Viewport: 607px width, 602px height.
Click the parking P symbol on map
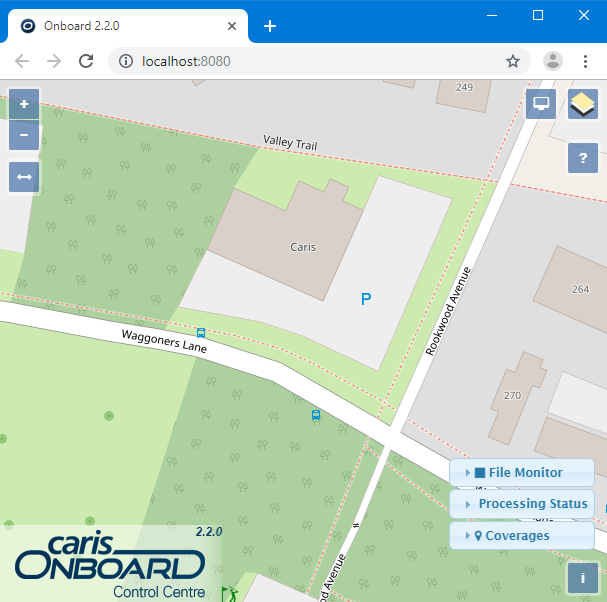366,299
